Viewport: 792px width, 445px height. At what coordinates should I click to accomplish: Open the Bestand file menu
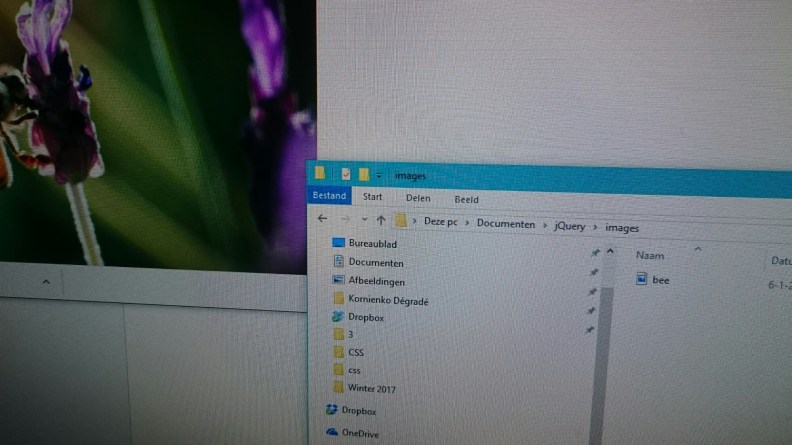329,196
